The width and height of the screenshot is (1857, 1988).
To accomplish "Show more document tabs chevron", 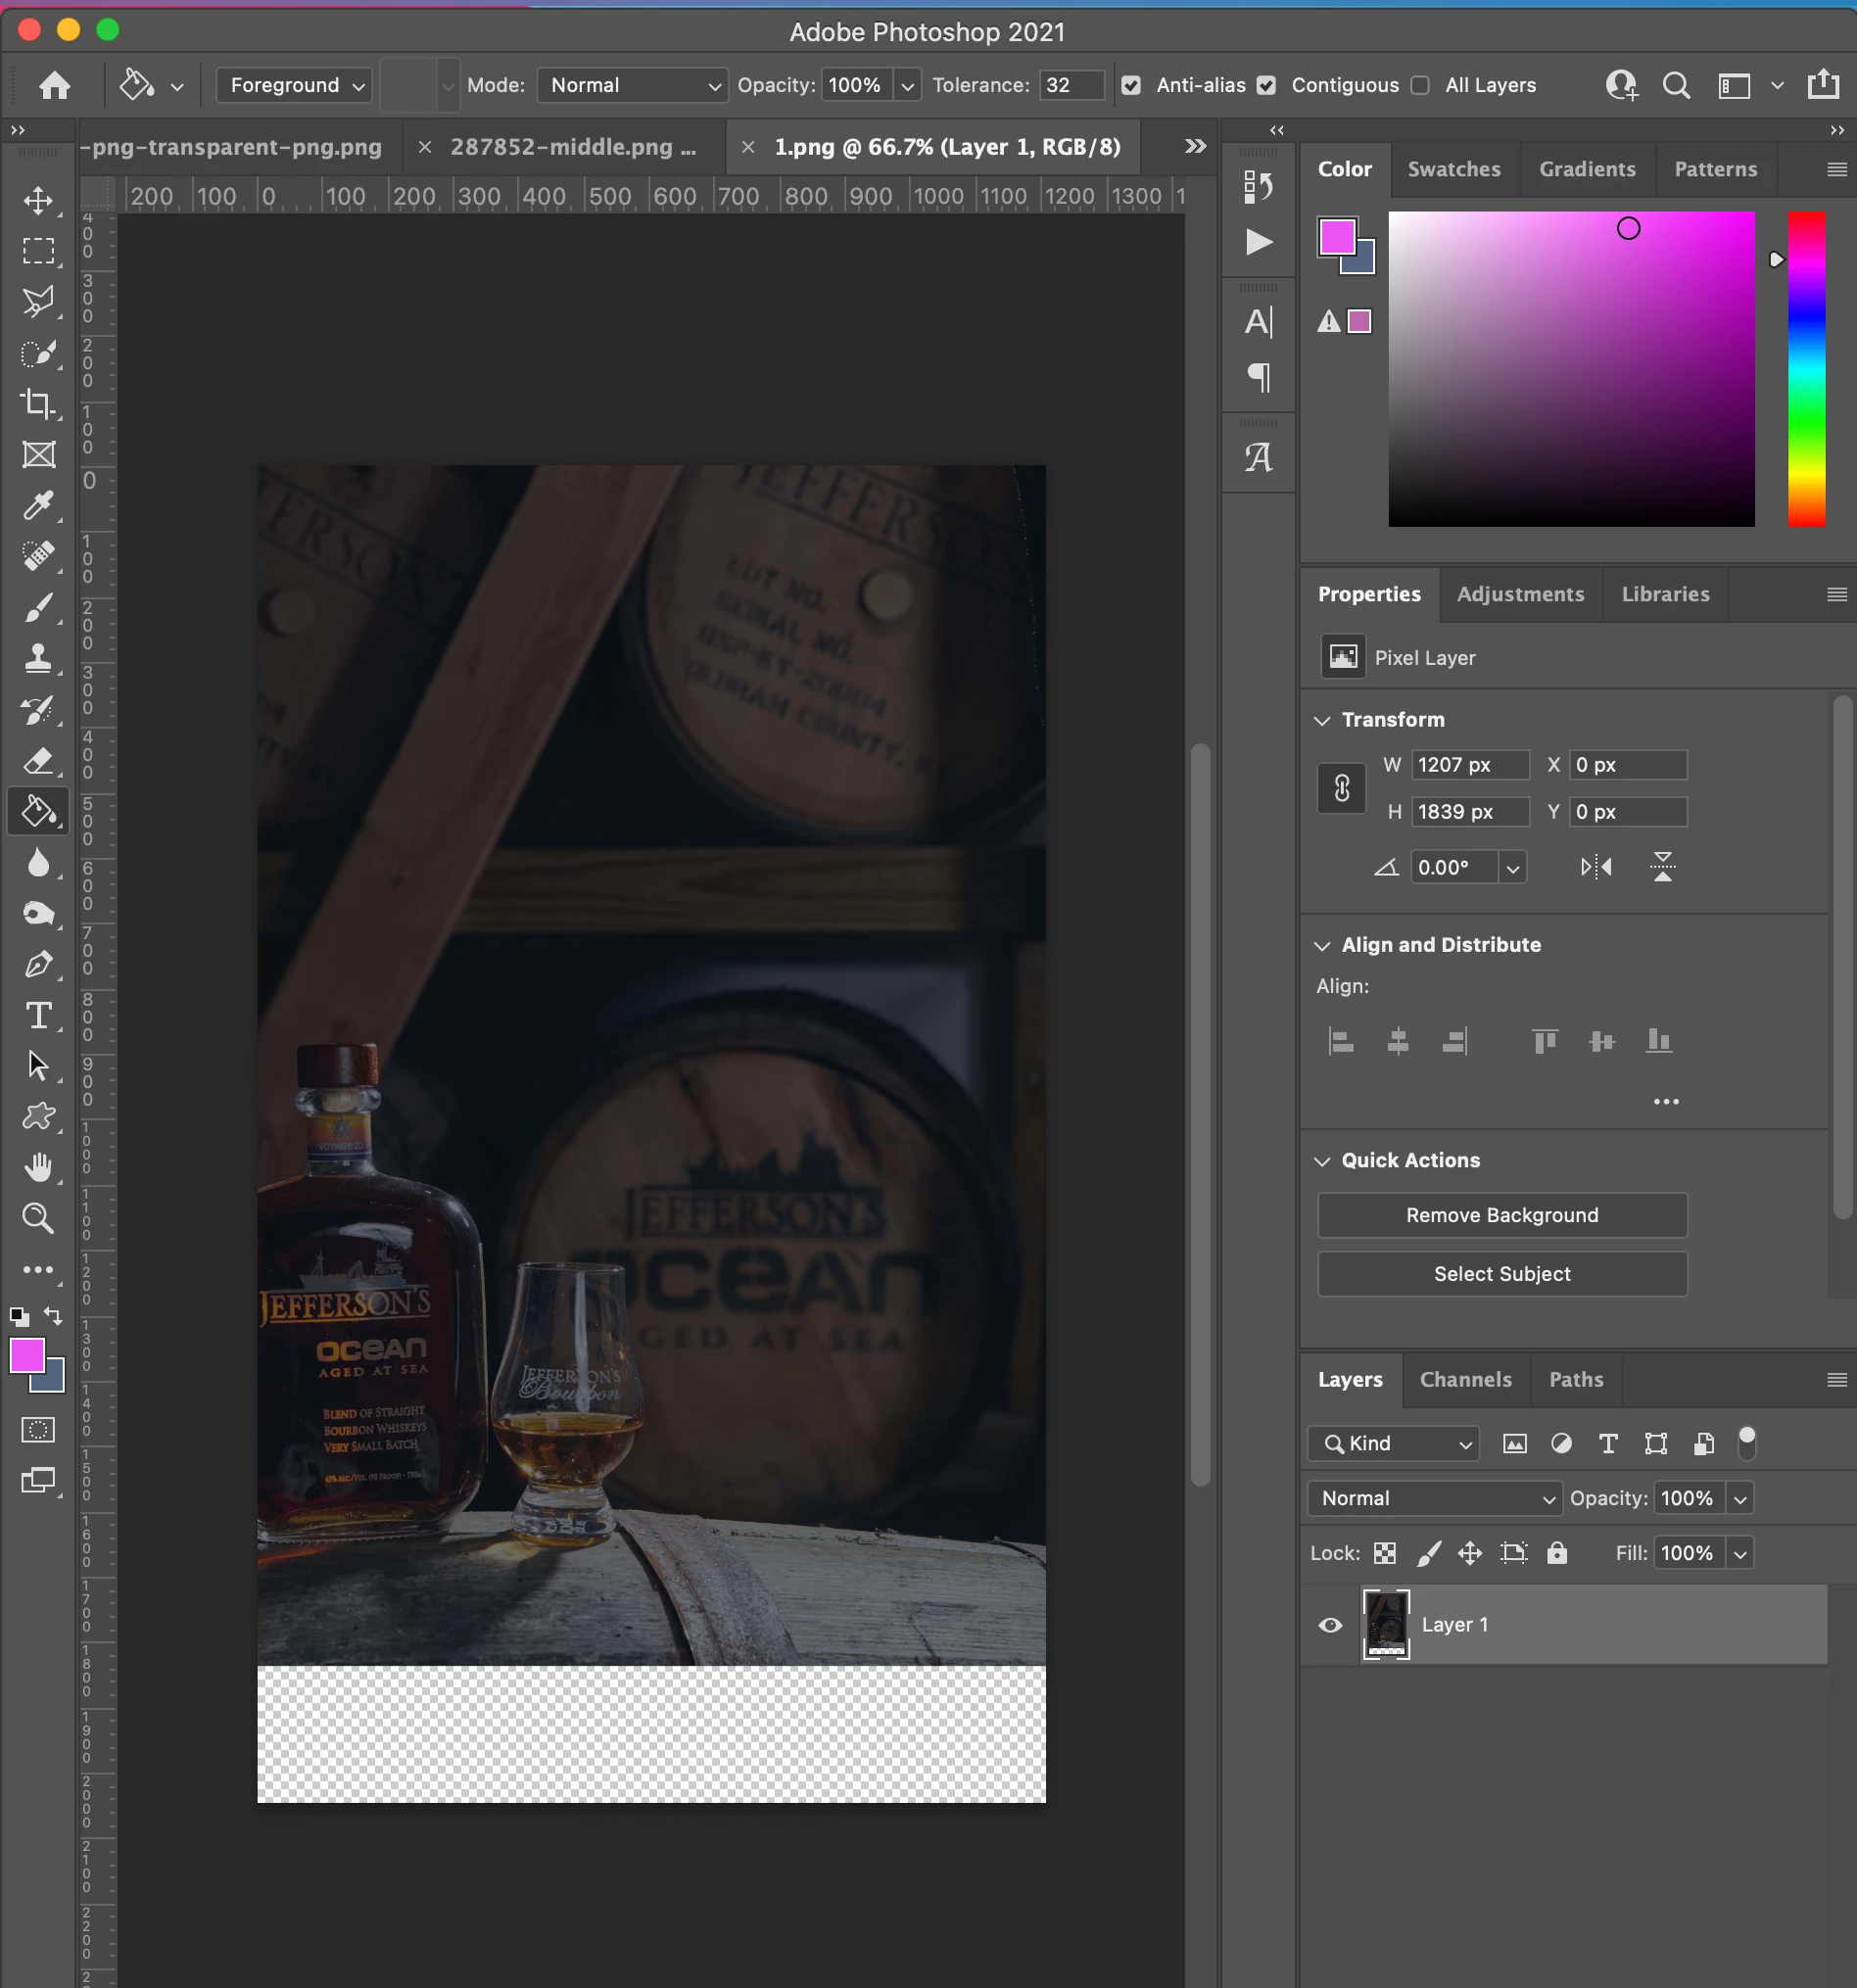I will (1195, 147).
